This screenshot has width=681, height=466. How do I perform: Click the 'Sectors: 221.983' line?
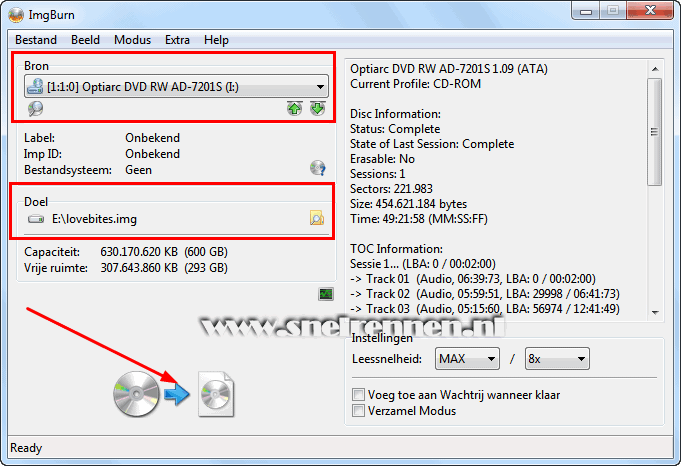tap(391, 189)
